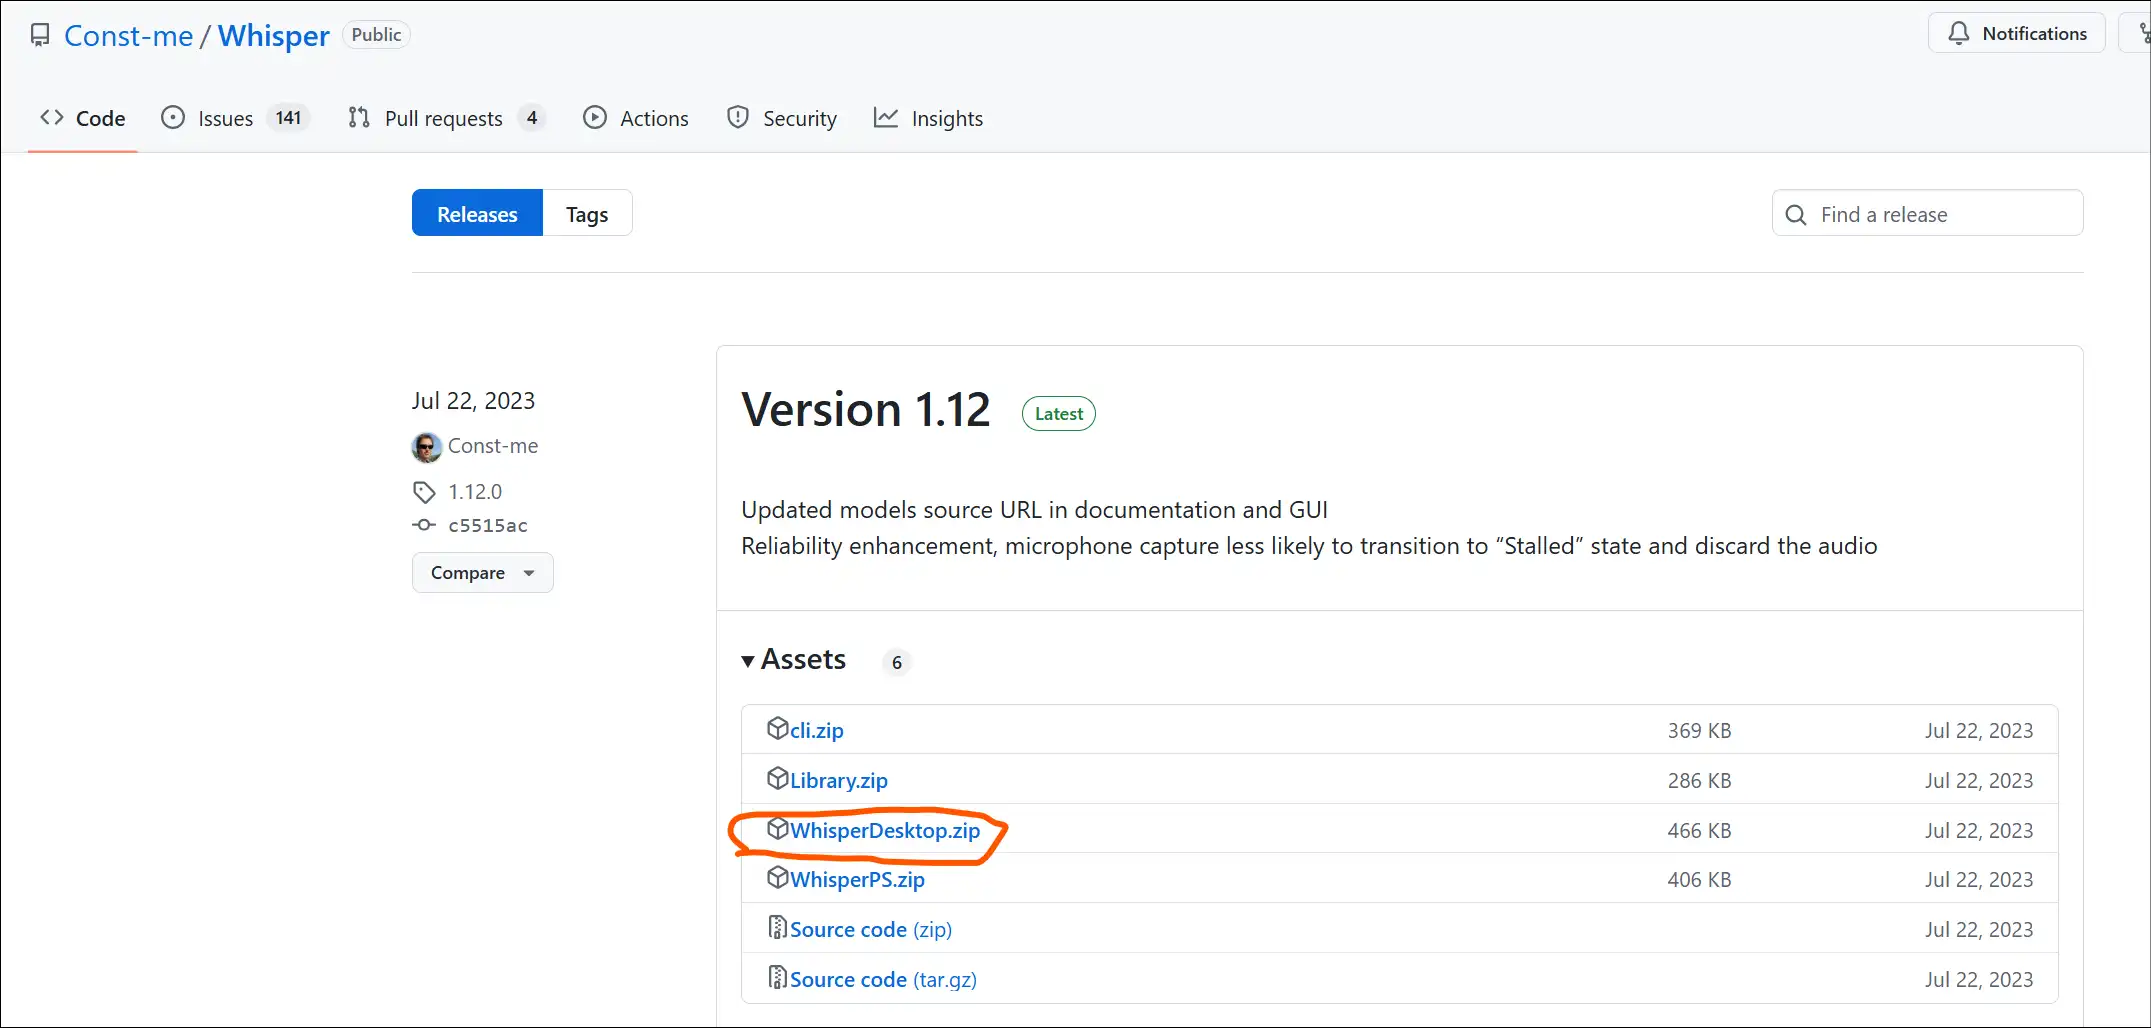
Task: Click the Code angle-brackets icon
Action: pyautogui.click(x=52, y=118)
